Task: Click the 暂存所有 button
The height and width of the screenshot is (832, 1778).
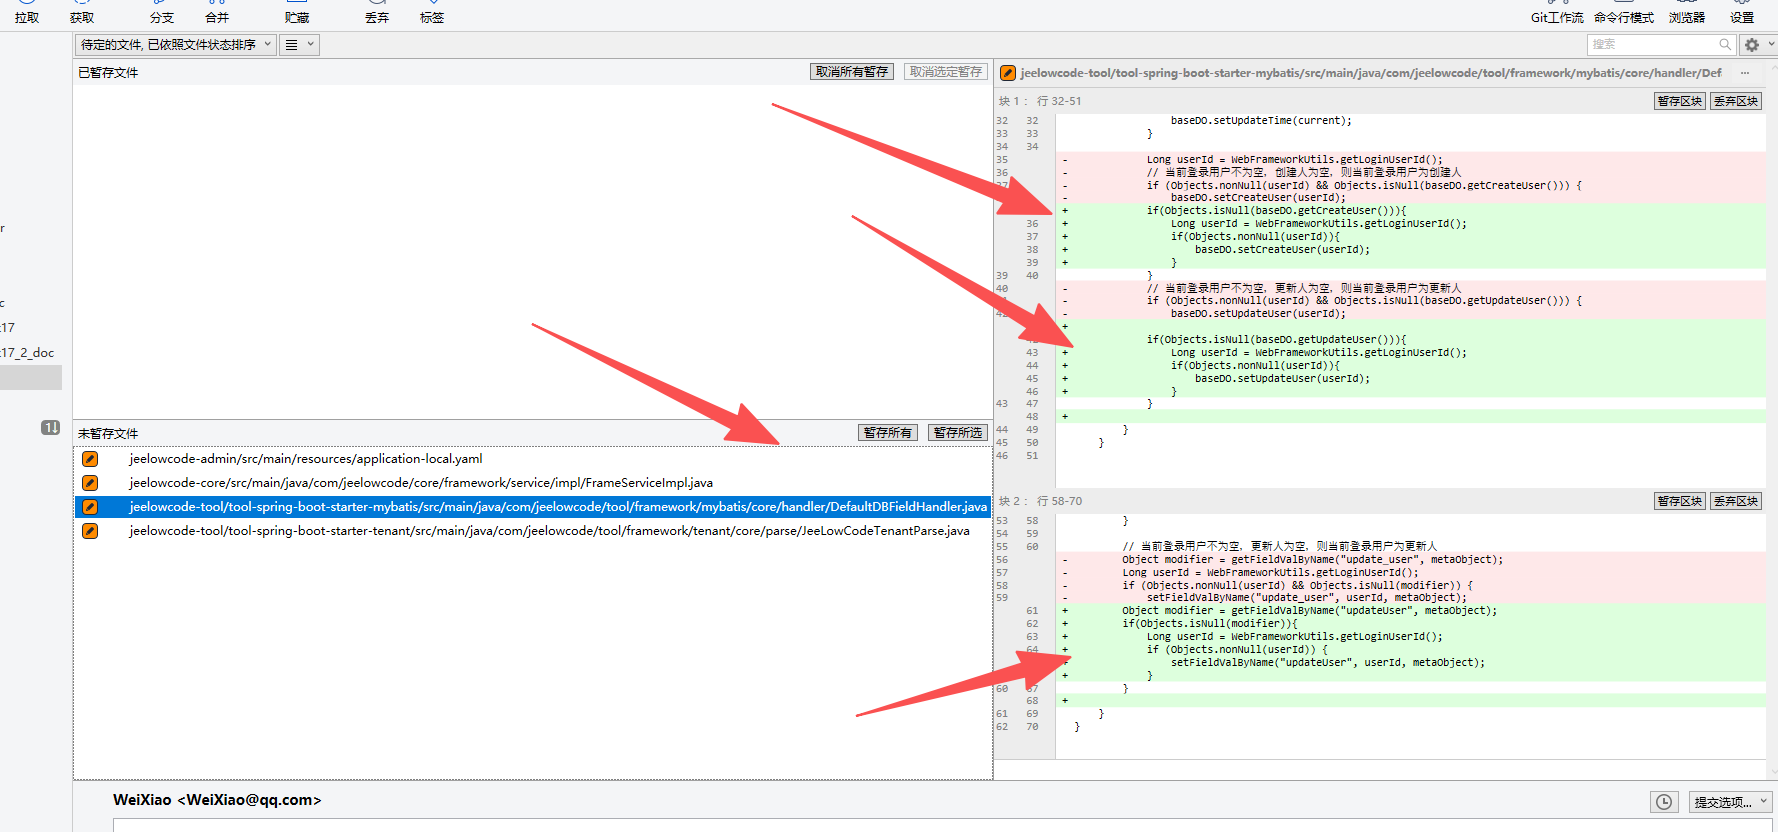Action: [x=887, y=433]
